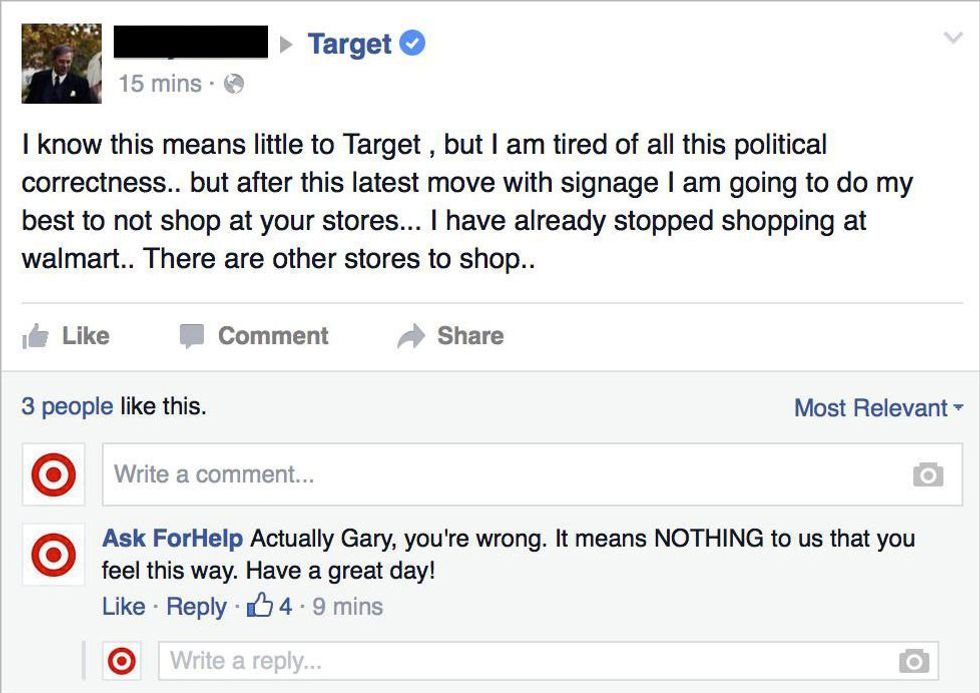Click camera icon in reply box
980x693 pixels.
pyautogui.click(x=912, y=661)
